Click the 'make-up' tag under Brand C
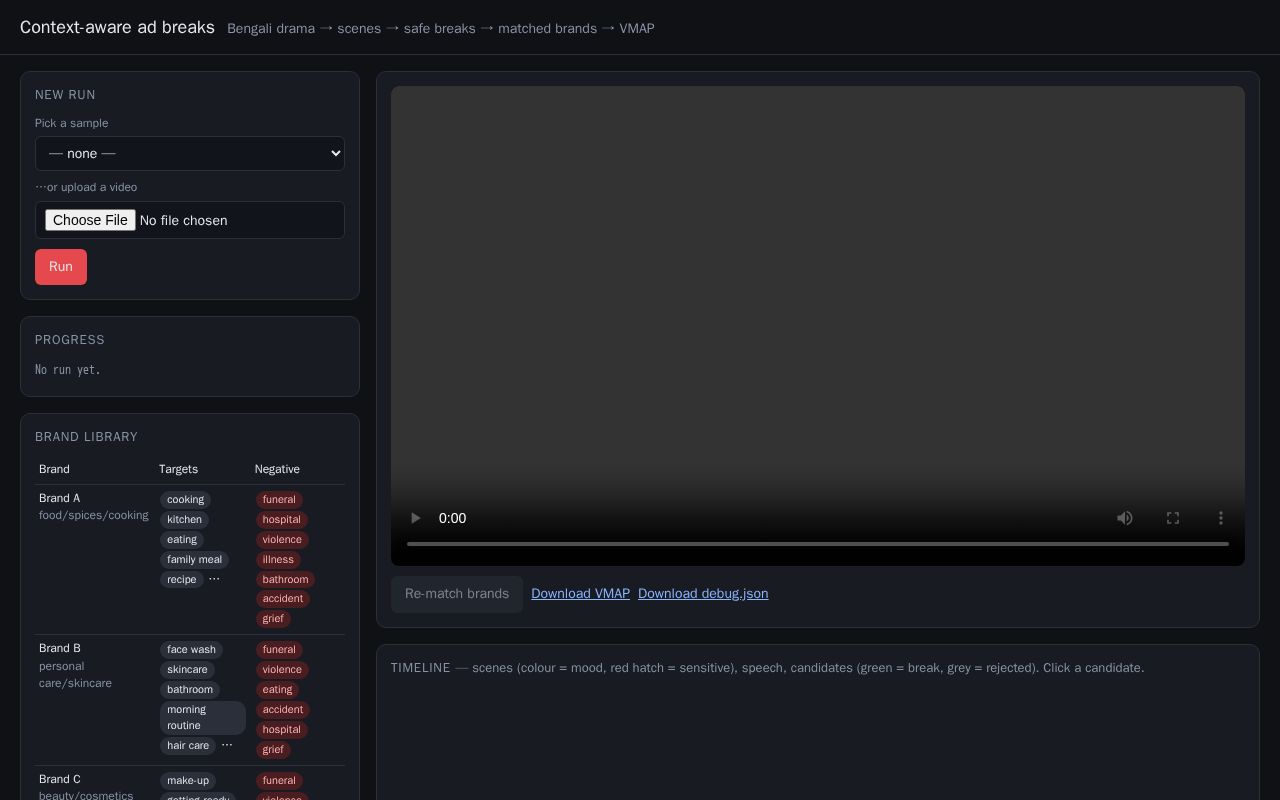Screen dimensions: 1280x800 (x=188, y=781)
